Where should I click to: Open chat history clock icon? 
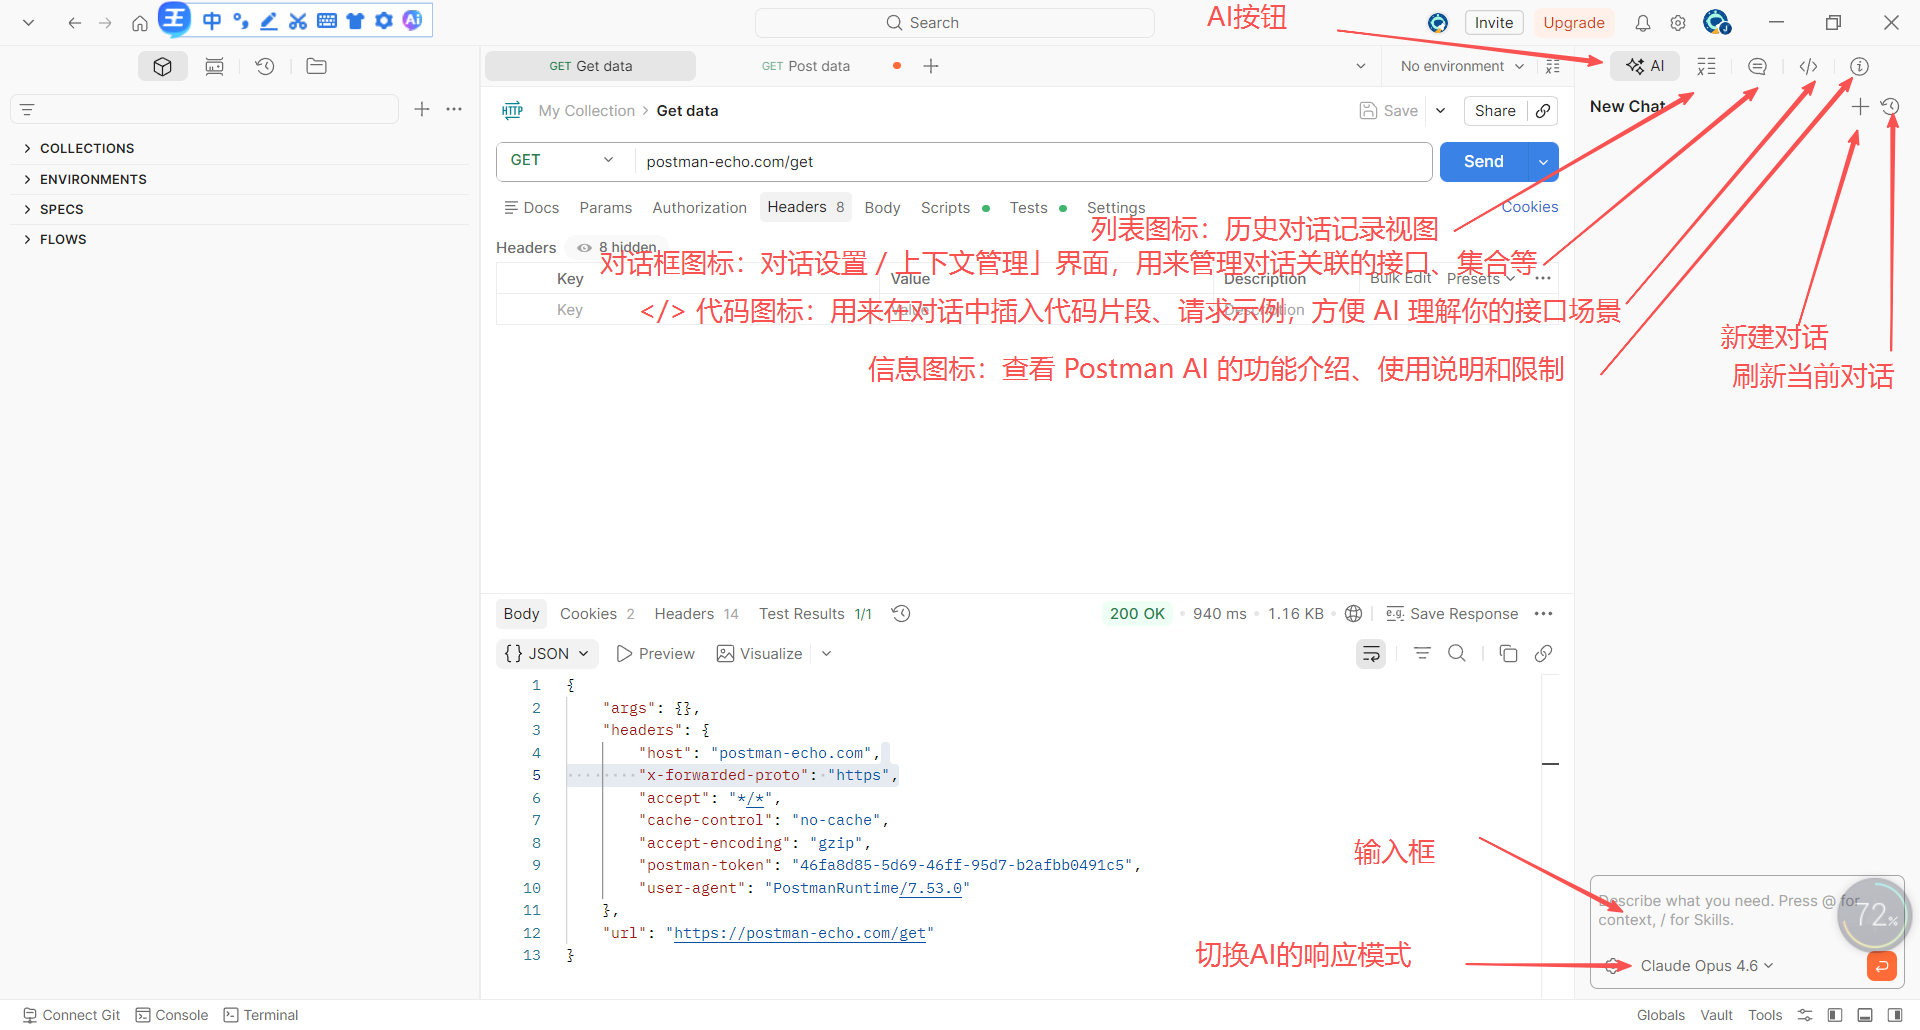1890,106
